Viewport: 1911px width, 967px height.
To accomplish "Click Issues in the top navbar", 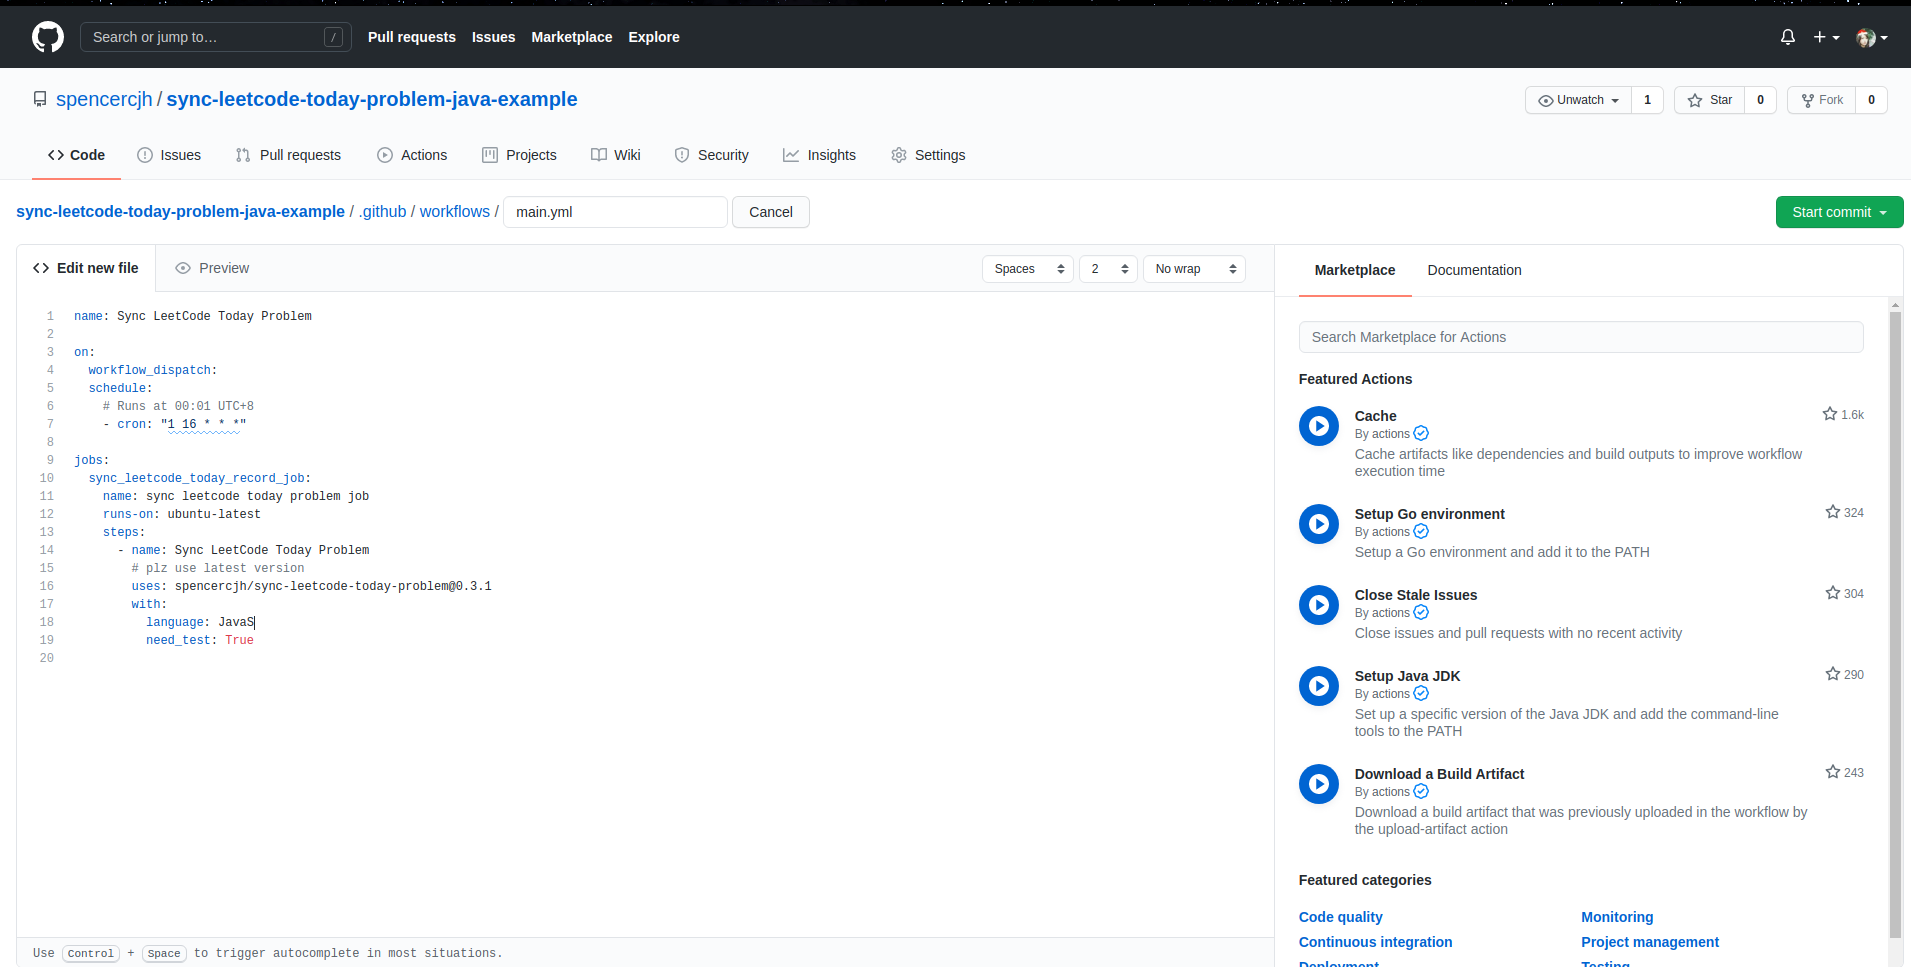I will [x=494, y=37].
